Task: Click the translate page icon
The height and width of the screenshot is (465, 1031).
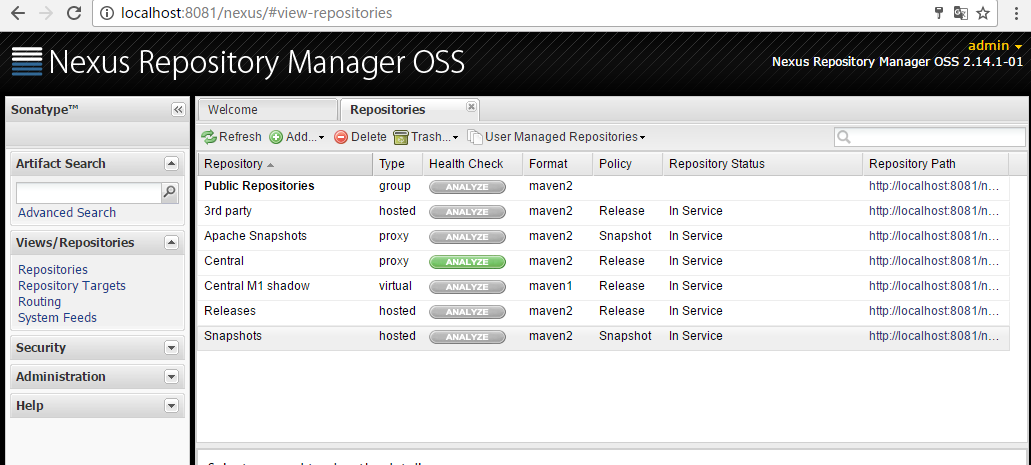Action: [961, 13]
